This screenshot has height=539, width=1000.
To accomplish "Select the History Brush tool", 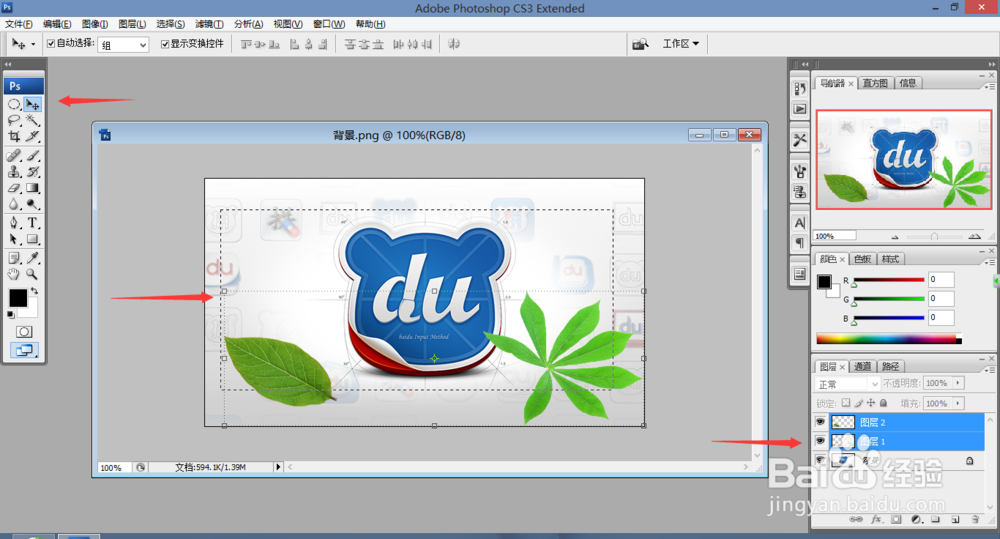I will (33, 172).
